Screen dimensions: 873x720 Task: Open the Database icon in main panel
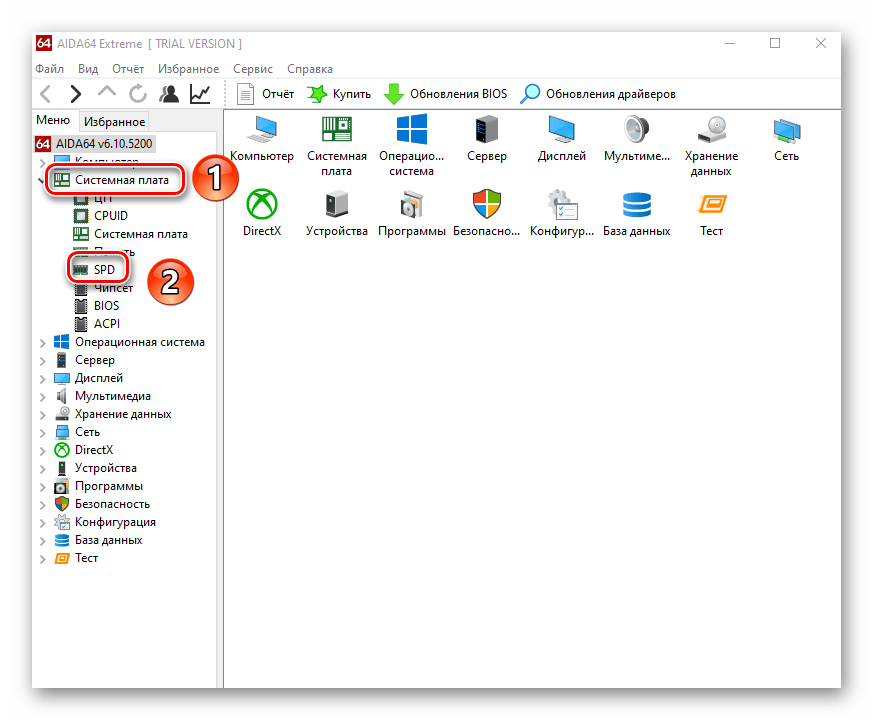click(x=636, y=205)
